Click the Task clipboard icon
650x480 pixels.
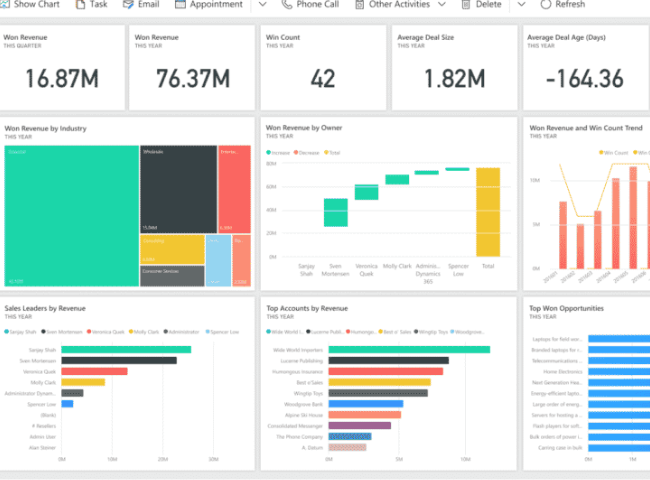(x=81, y=4)
